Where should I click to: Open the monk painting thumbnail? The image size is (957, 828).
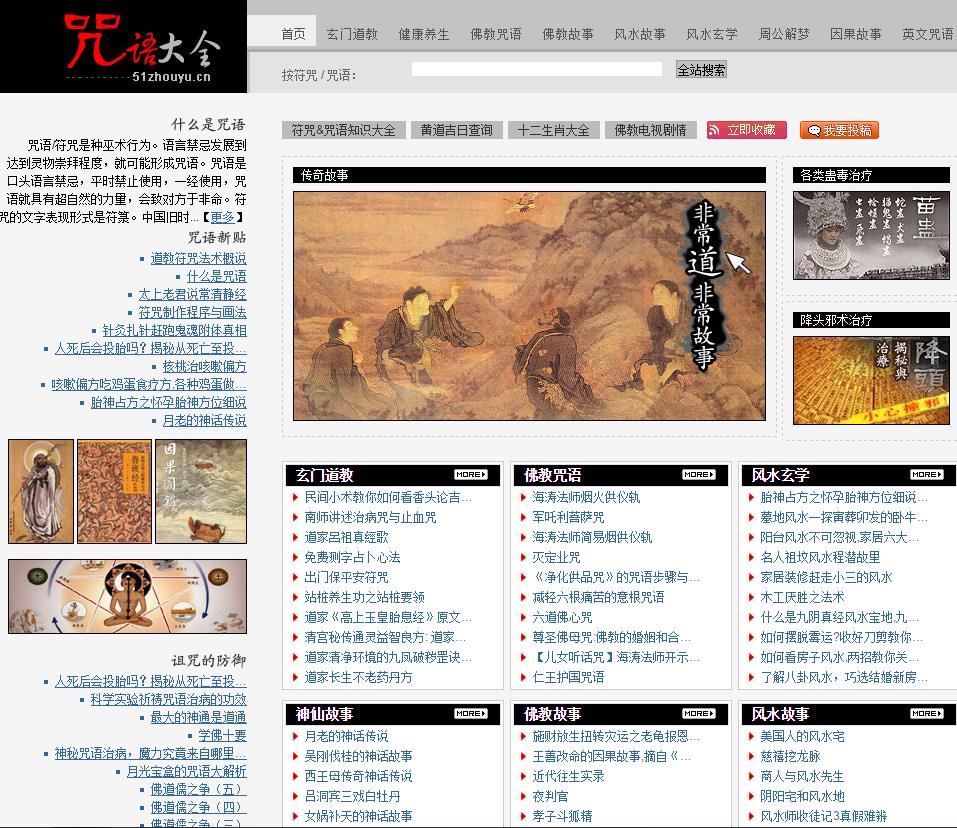tap(41, 491)
